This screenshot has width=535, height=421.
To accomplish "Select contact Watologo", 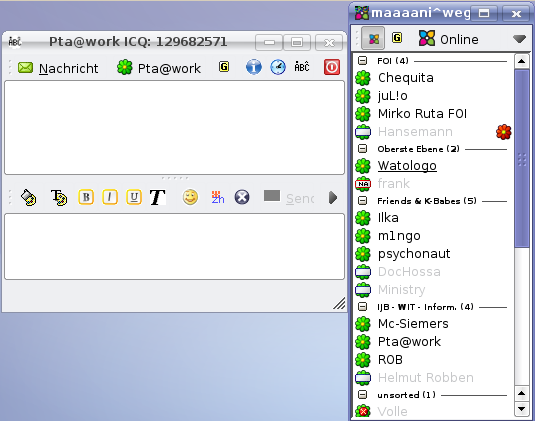I will [x=407, y=166].
